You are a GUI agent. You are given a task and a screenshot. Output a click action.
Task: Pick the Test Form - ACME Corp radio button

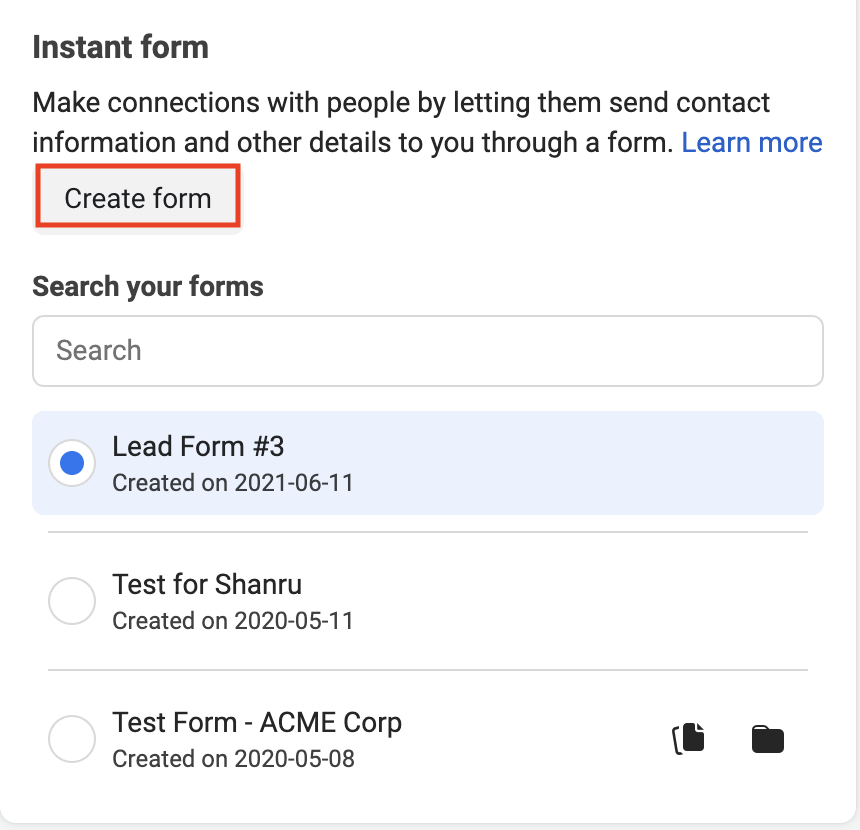[72, 739]
